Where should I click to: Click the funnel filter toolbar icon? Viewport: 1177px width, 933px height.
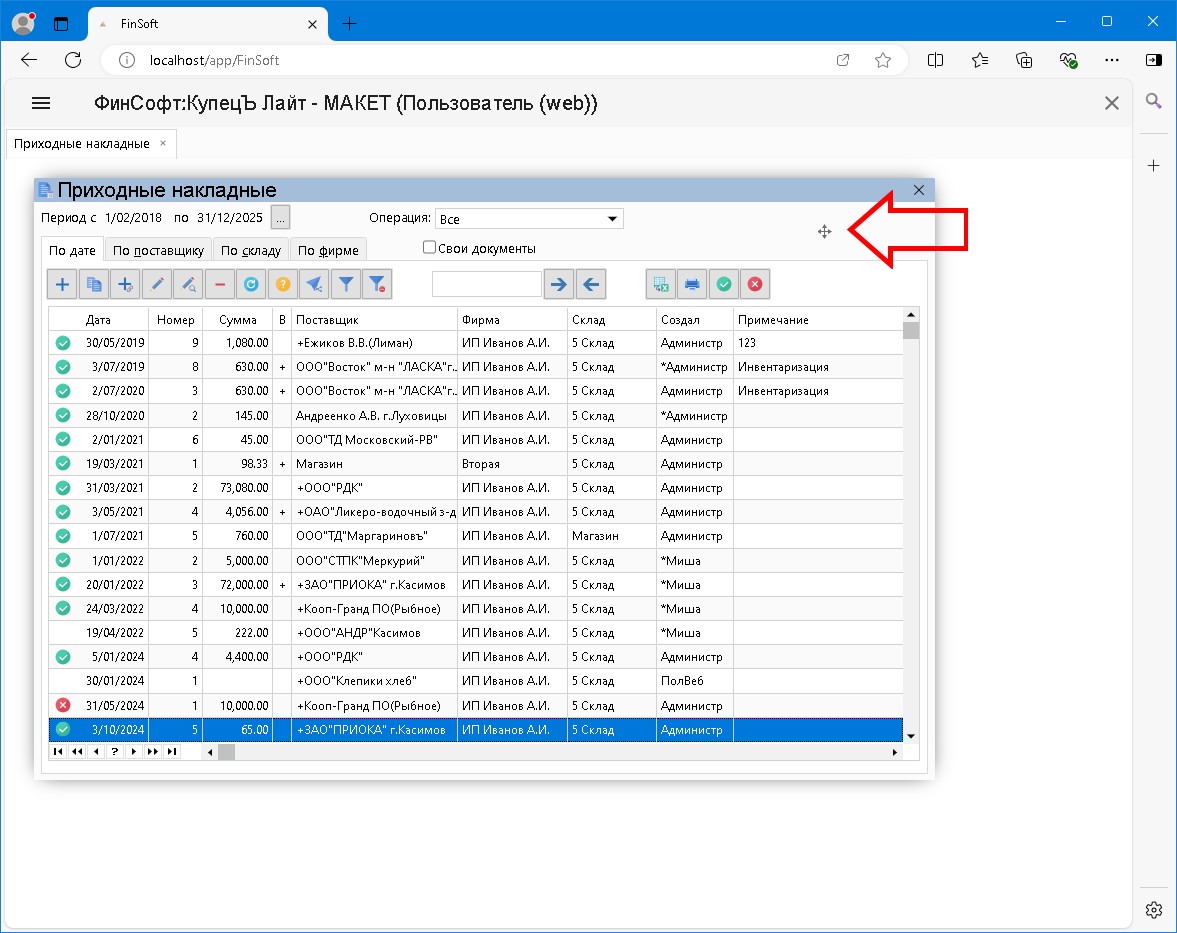[345, 285]
